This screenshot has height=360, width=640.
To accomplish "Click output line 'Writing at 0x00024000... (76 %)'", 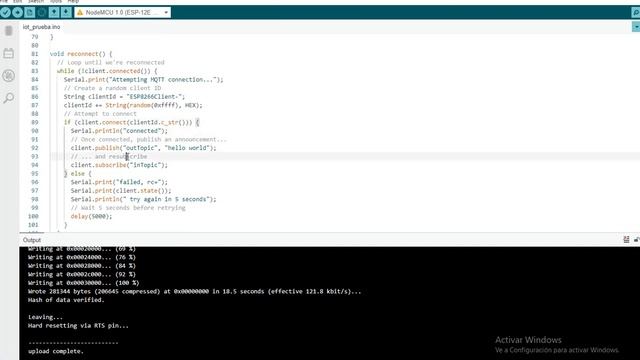I will coord(82,258).
